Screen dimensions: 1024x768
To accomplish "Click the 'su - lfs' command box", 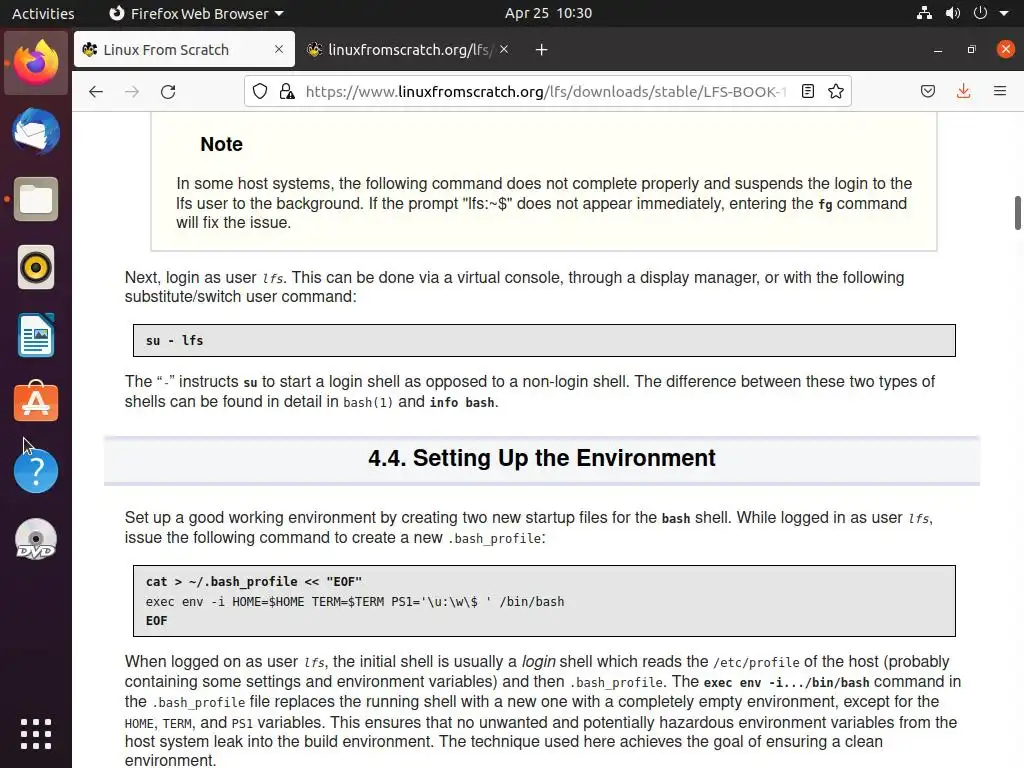I will [544, 340].
